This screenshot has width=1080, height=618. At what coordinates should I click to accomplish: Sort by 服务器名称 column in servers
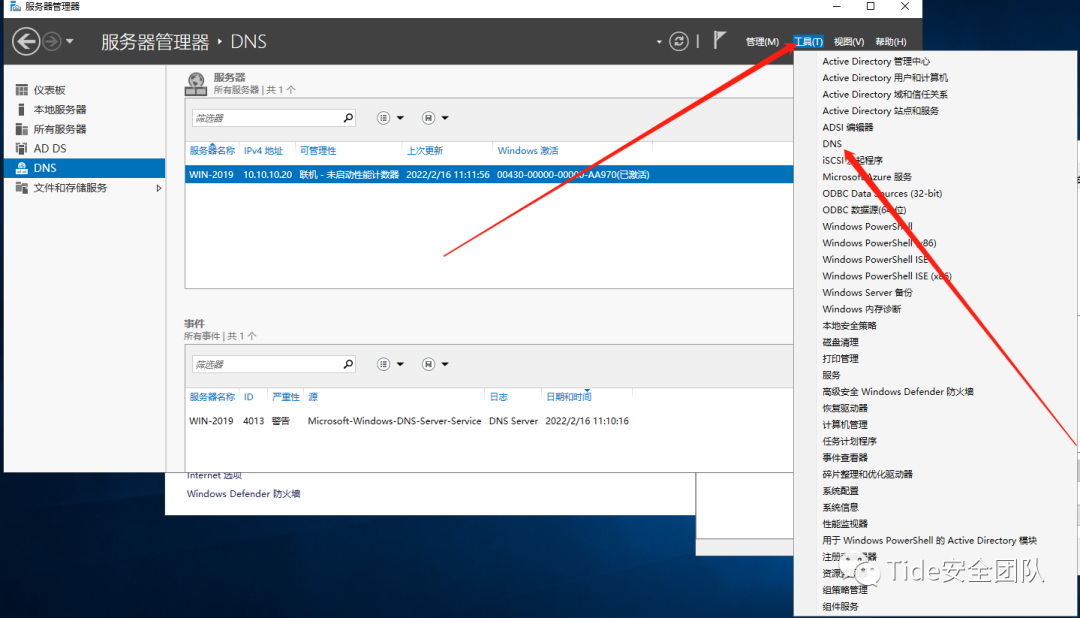click(x=212, y=151)
